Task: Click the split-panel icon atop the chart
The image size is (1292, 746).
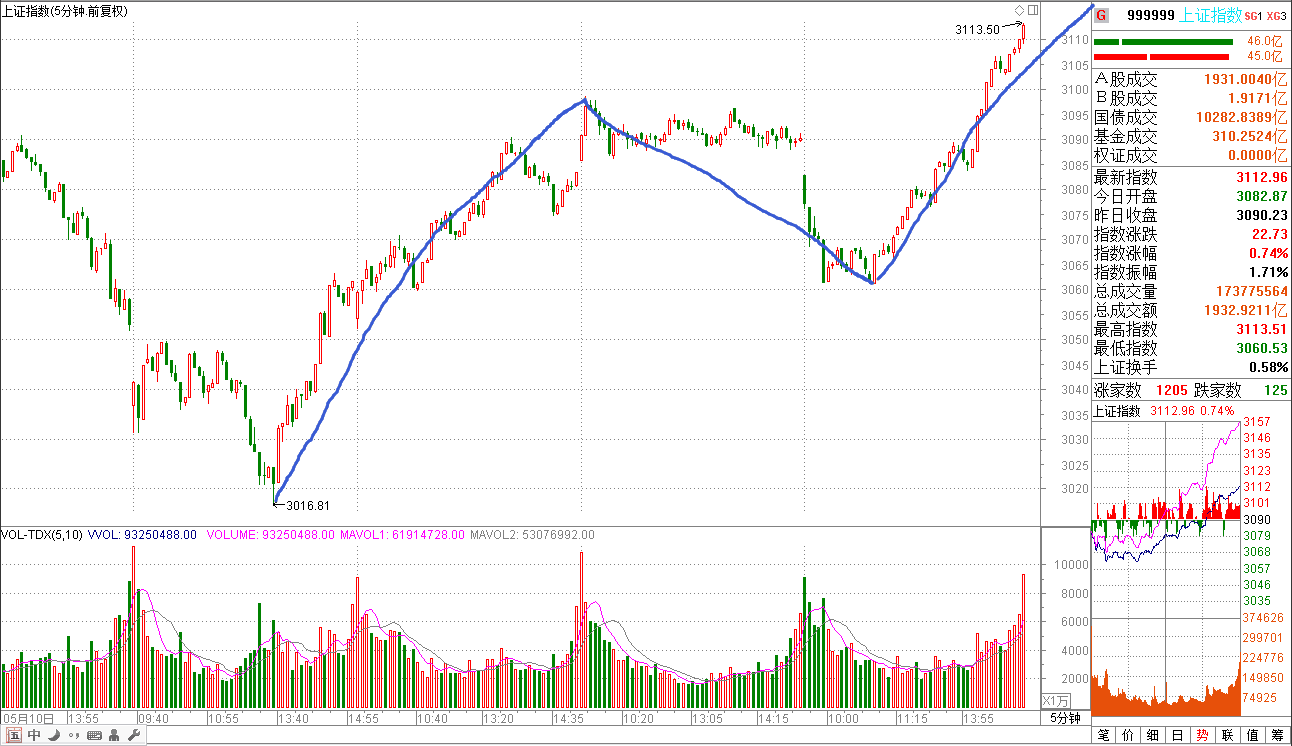Action: click(x=1032, y=9)
